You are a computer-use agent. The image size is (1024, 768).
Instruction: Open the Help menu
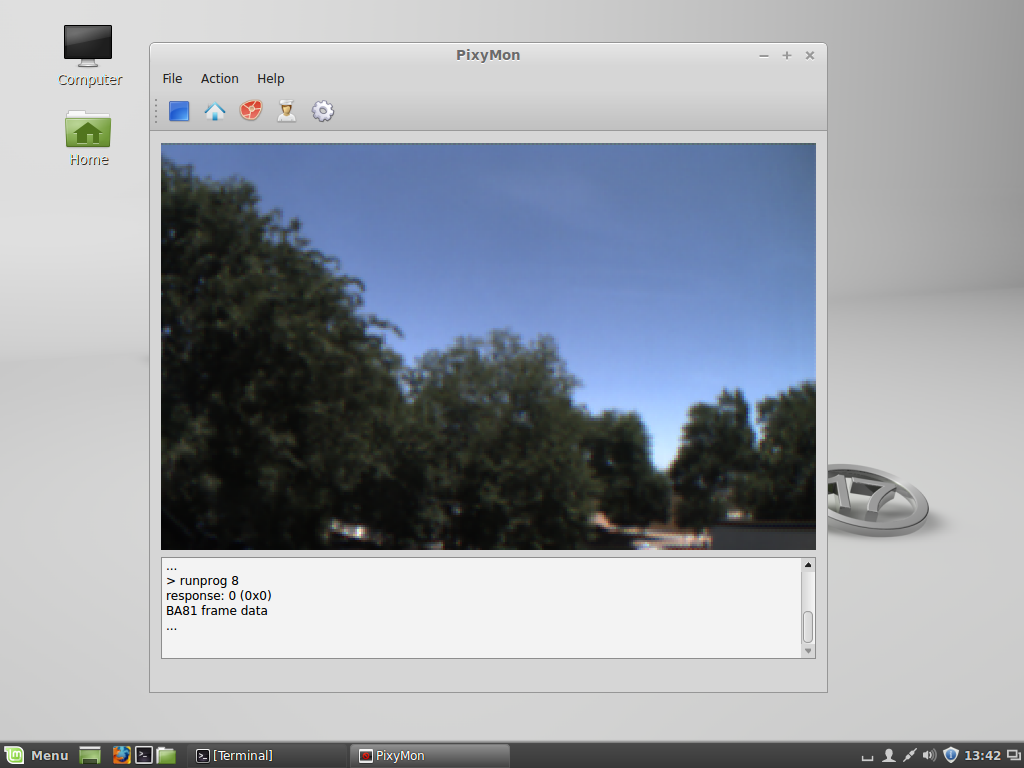[270, 79]
